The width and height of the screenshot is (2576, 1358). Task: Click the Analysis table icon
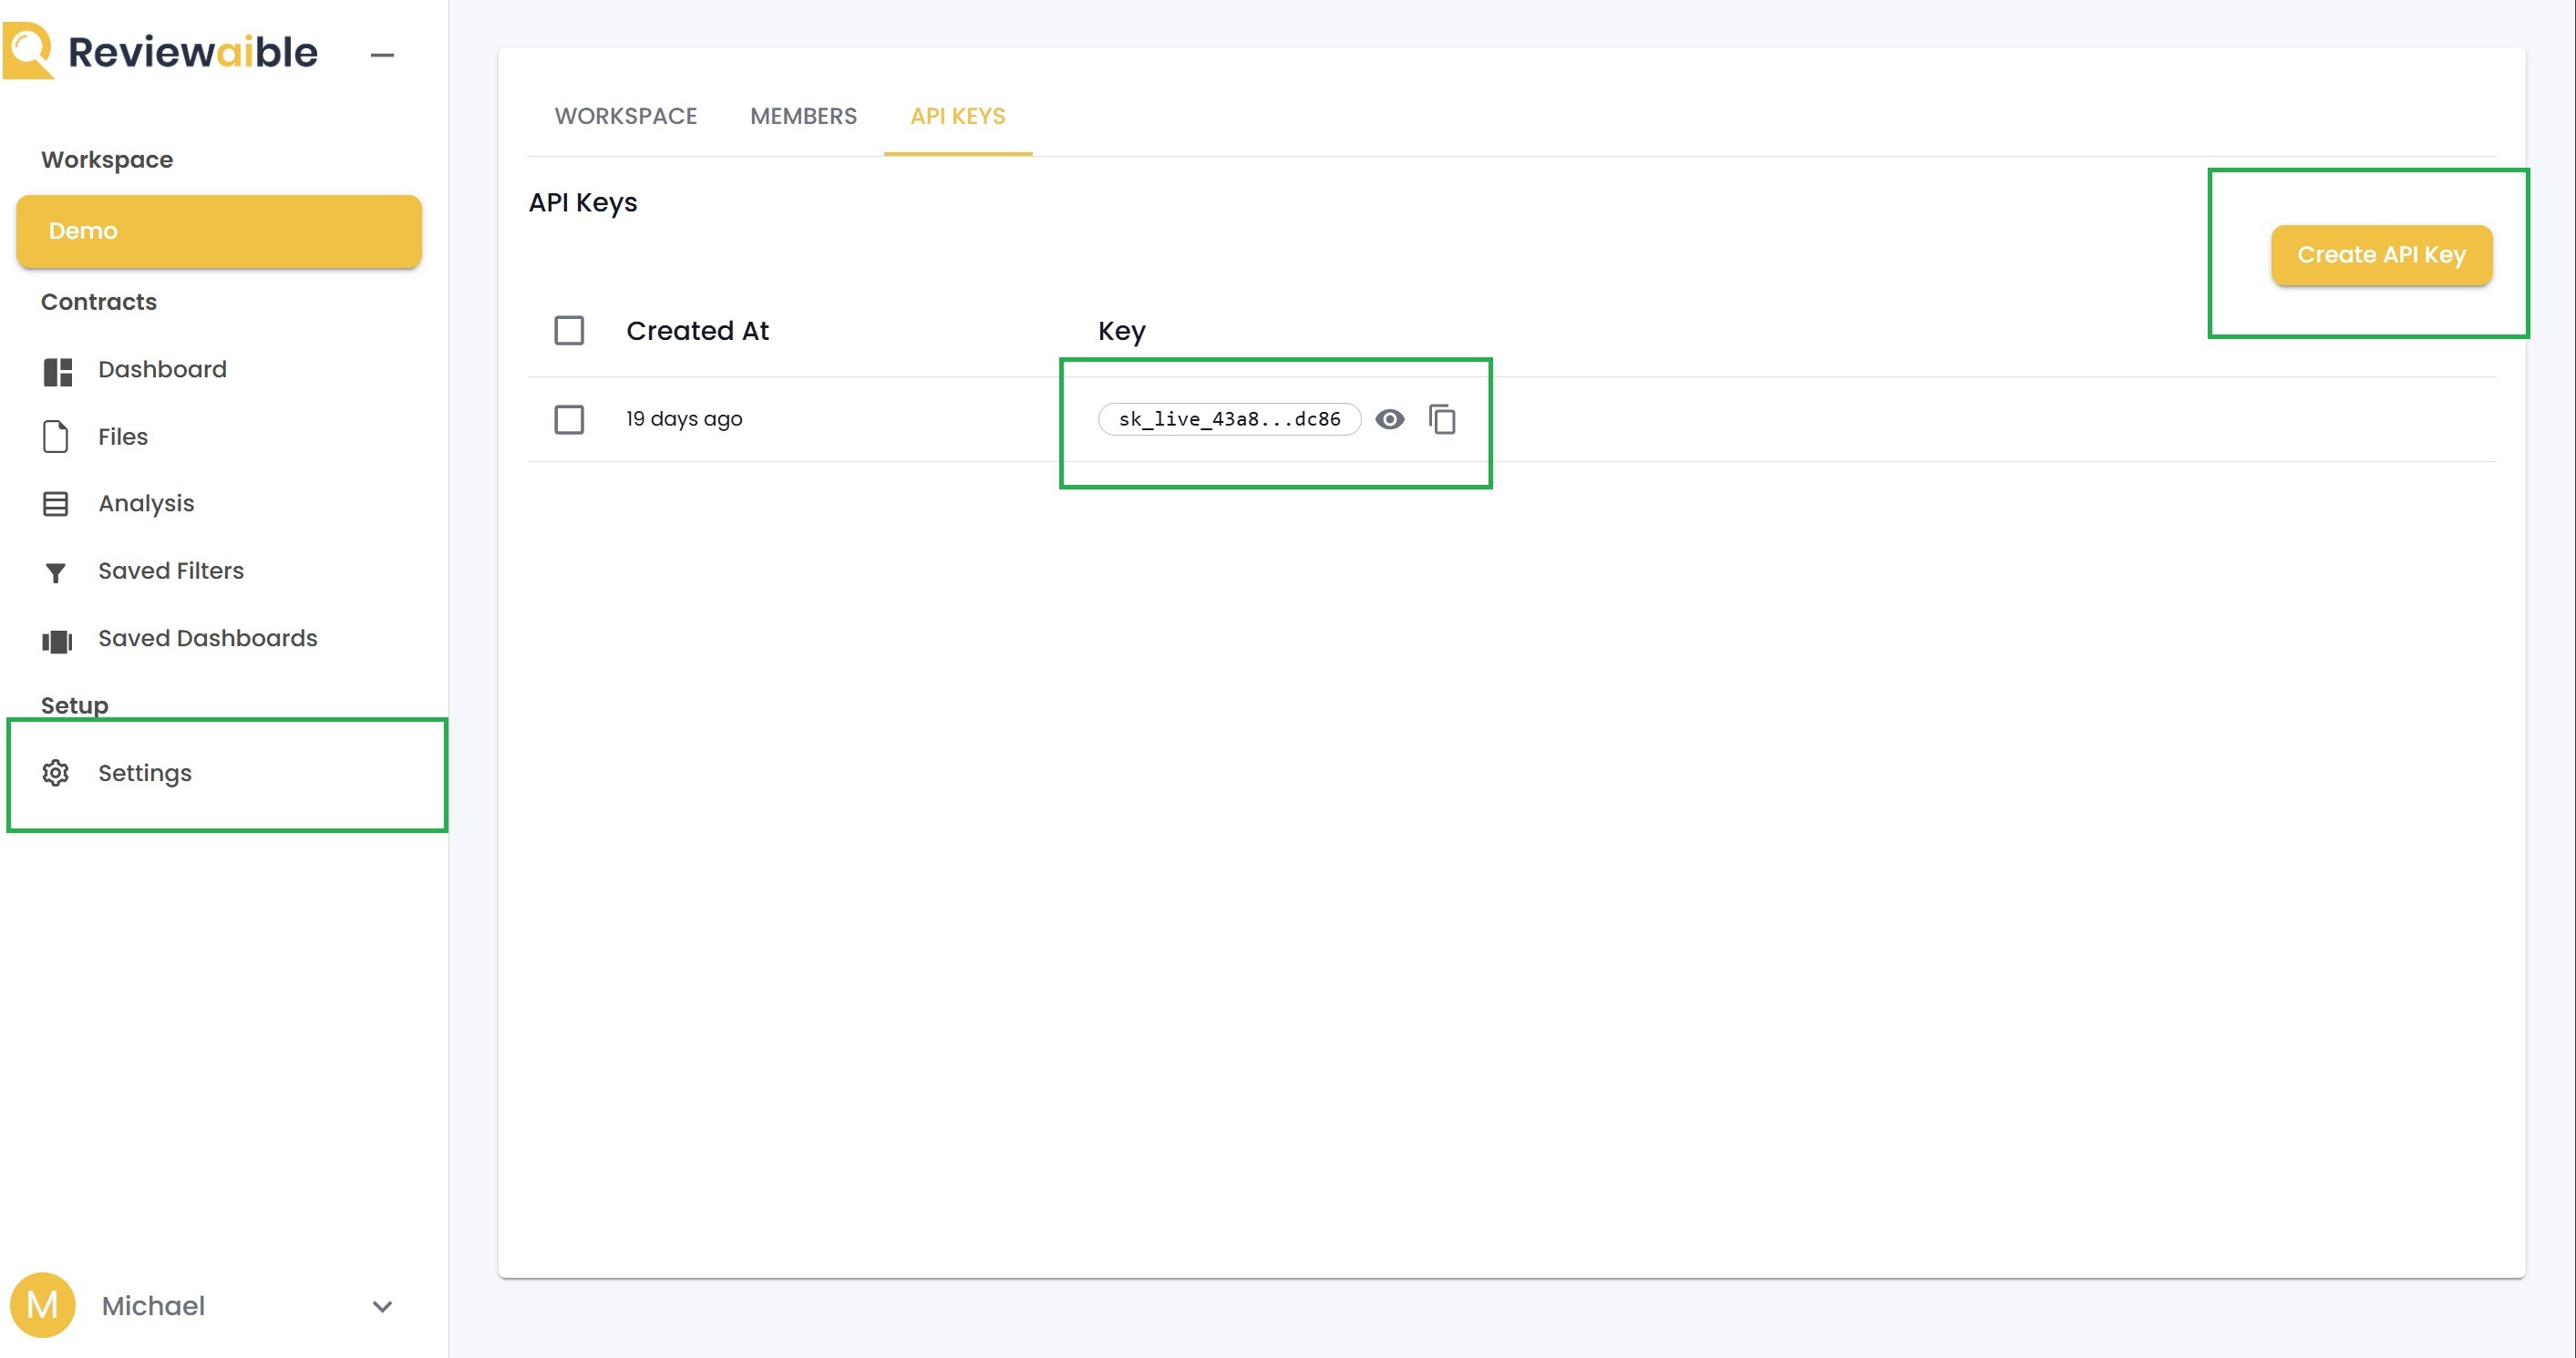(x=56, y=504)
